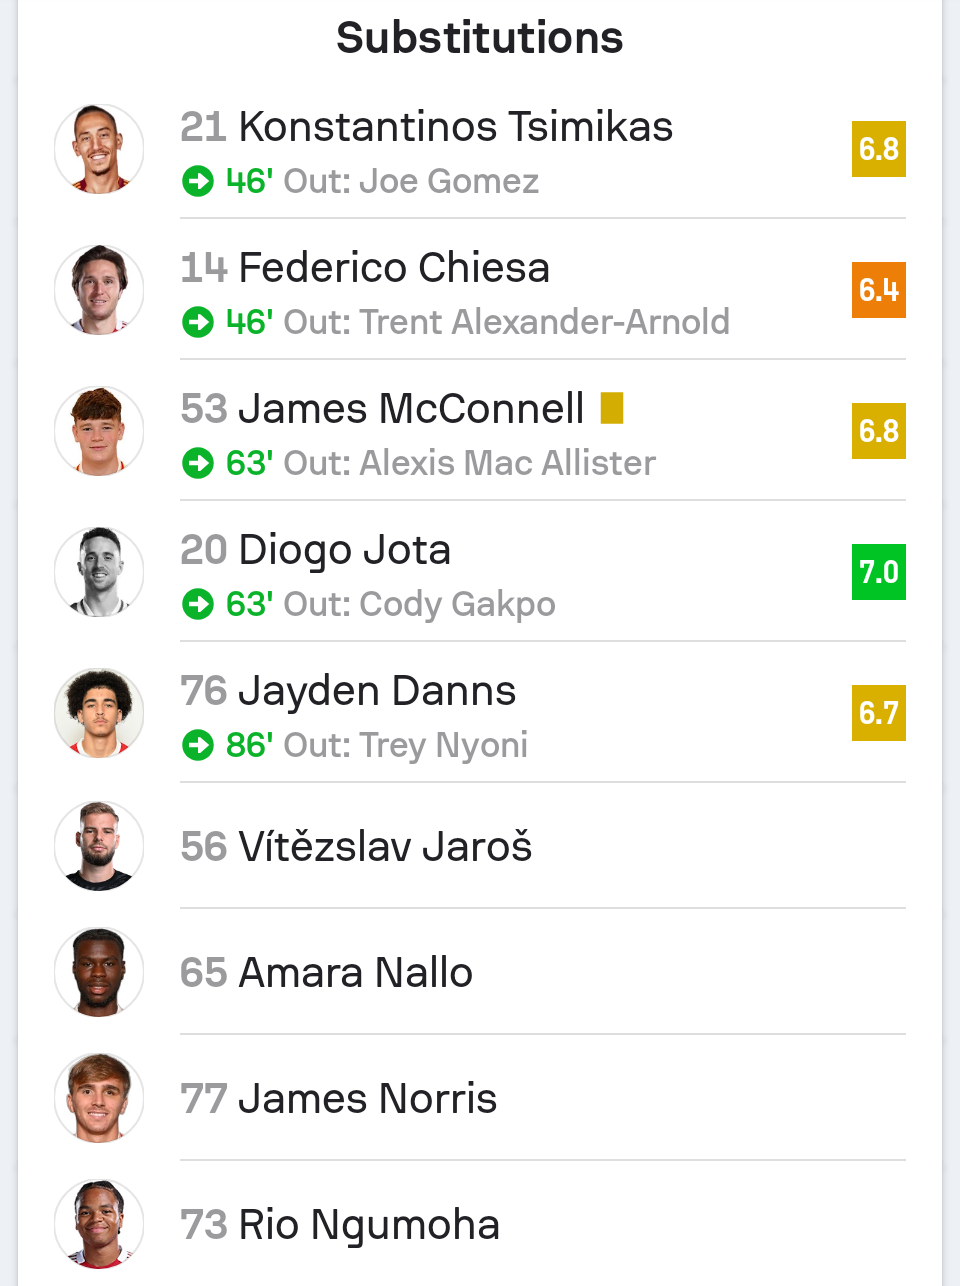
Task: Tap Konstantinos Tsimikas' player photo
Action: (99, 149)
